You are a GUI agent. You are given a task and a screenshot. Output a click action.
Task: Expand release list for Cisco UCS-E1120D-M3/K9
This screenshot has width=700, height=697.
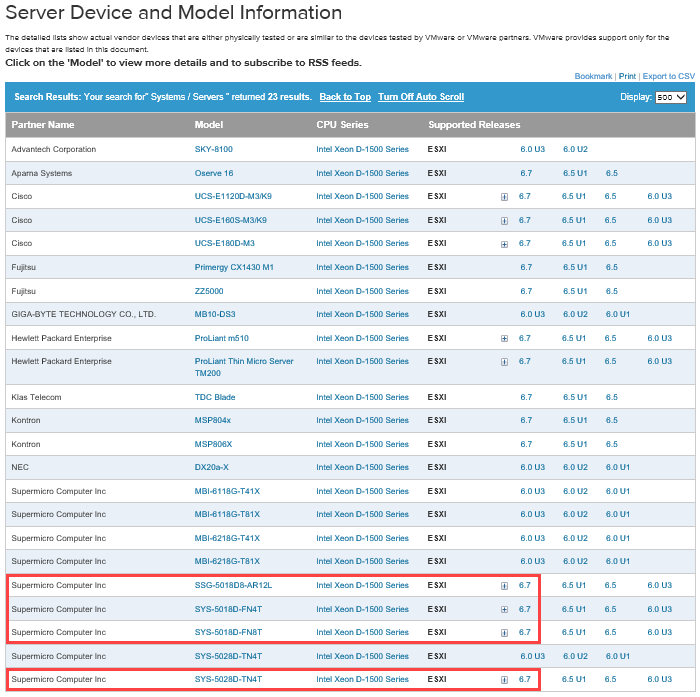click(504, 197)
